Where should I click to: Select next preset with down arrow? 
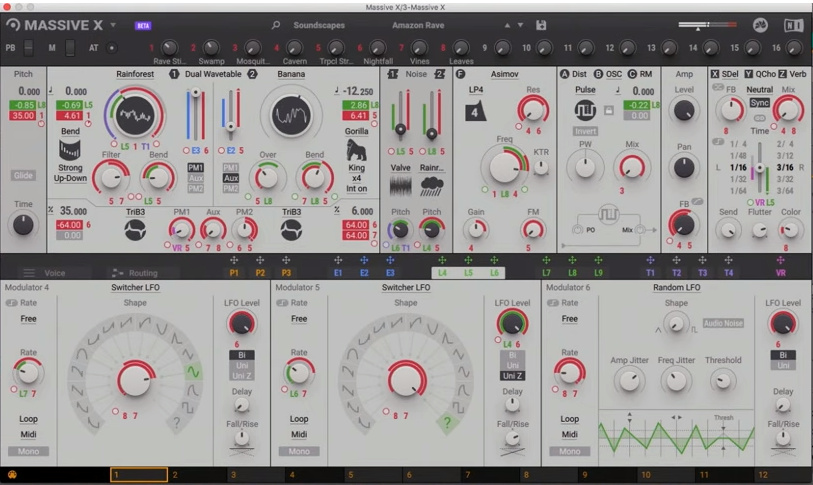pos(520,25)
